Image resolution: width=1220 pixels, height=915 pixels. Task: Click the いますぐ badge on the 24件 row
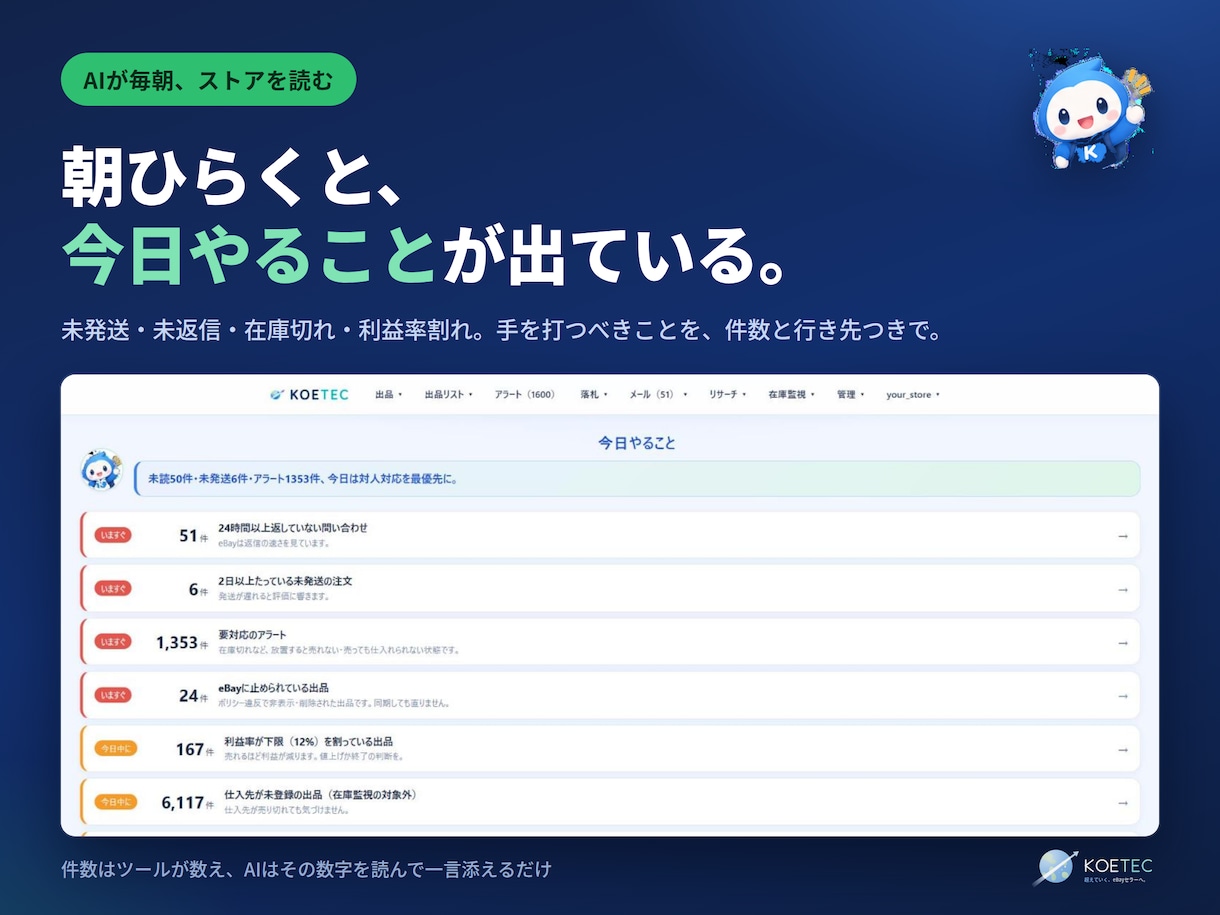[x=112, y=696]
